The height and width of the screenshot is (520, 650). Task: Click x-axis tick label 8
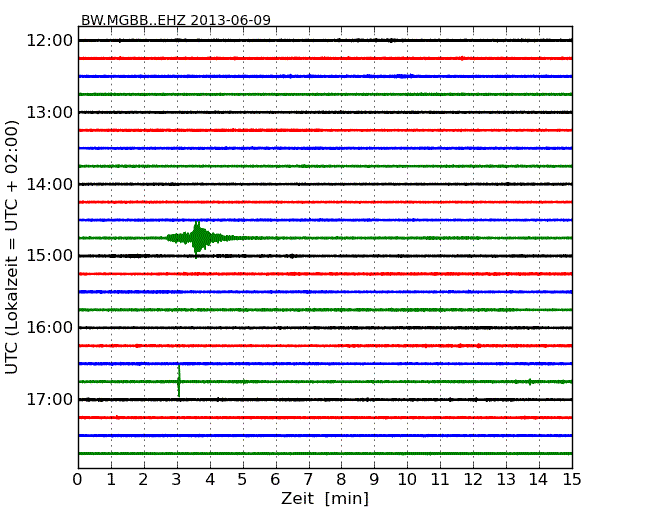341,480
